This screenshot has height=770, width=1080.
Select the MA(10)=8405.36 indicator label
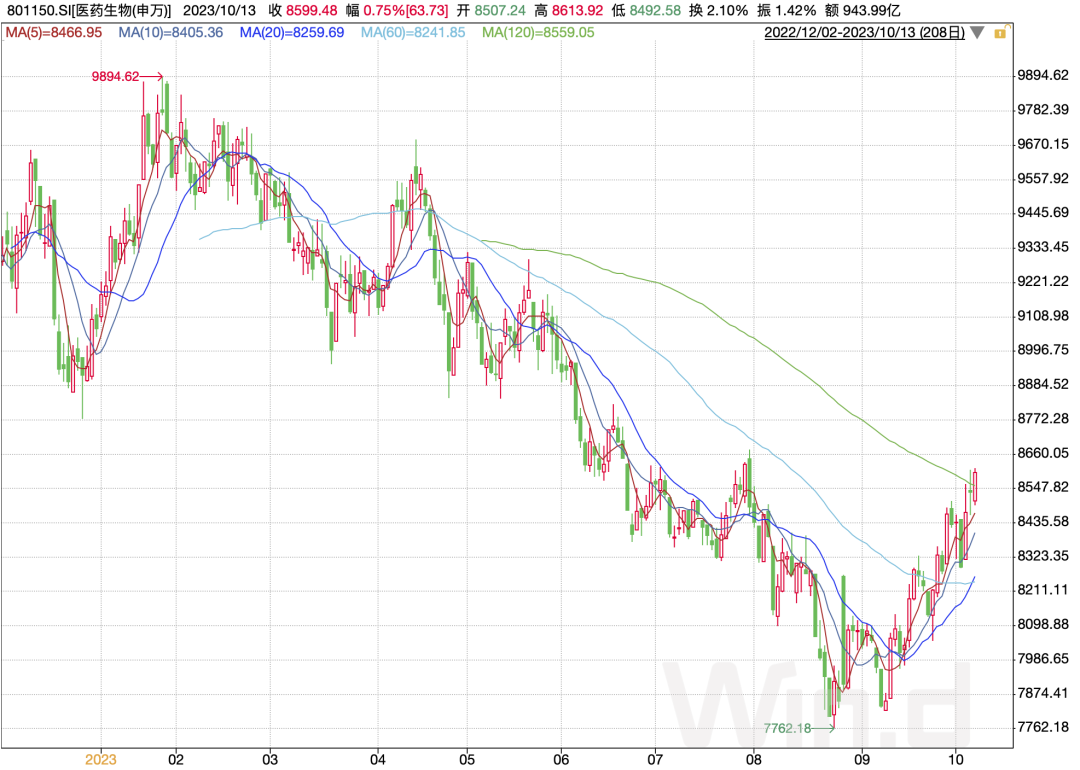pyautogui.click(x=171, y=32)
